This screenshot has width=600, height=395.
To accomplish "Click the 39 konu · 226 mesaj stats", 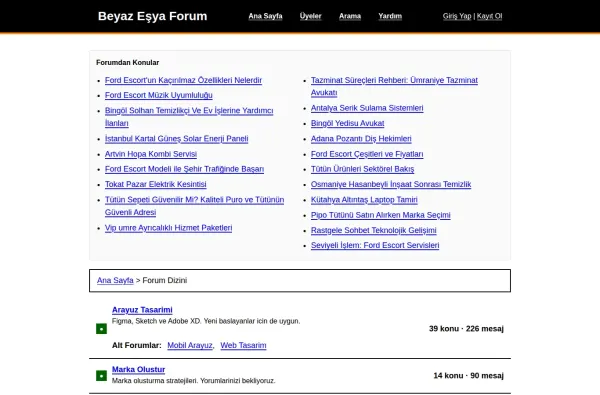I will [466, 329].
